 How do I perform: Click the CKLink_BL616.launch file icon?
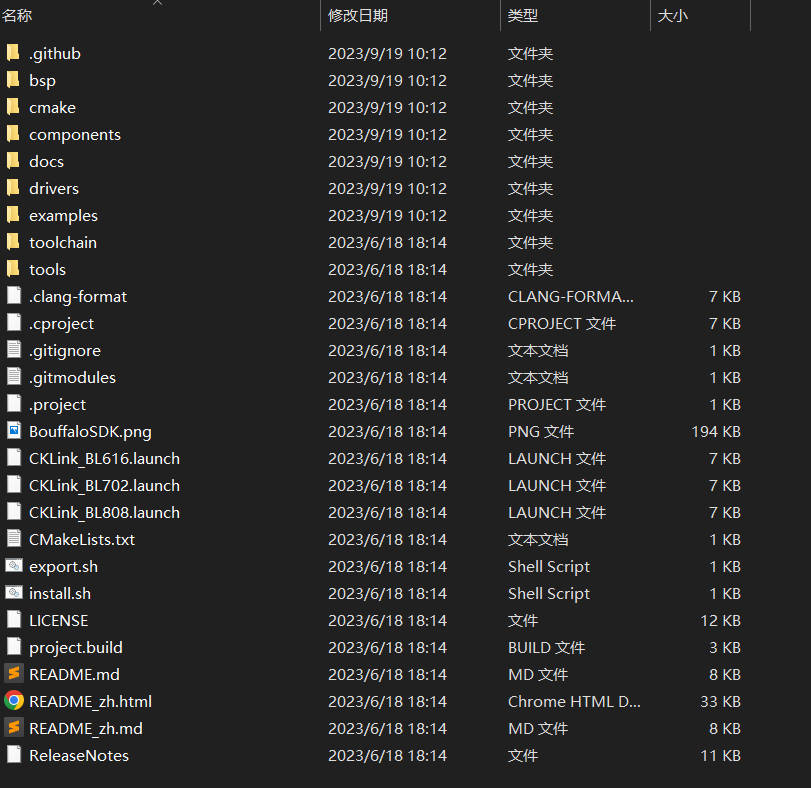(x=14, y=458)
